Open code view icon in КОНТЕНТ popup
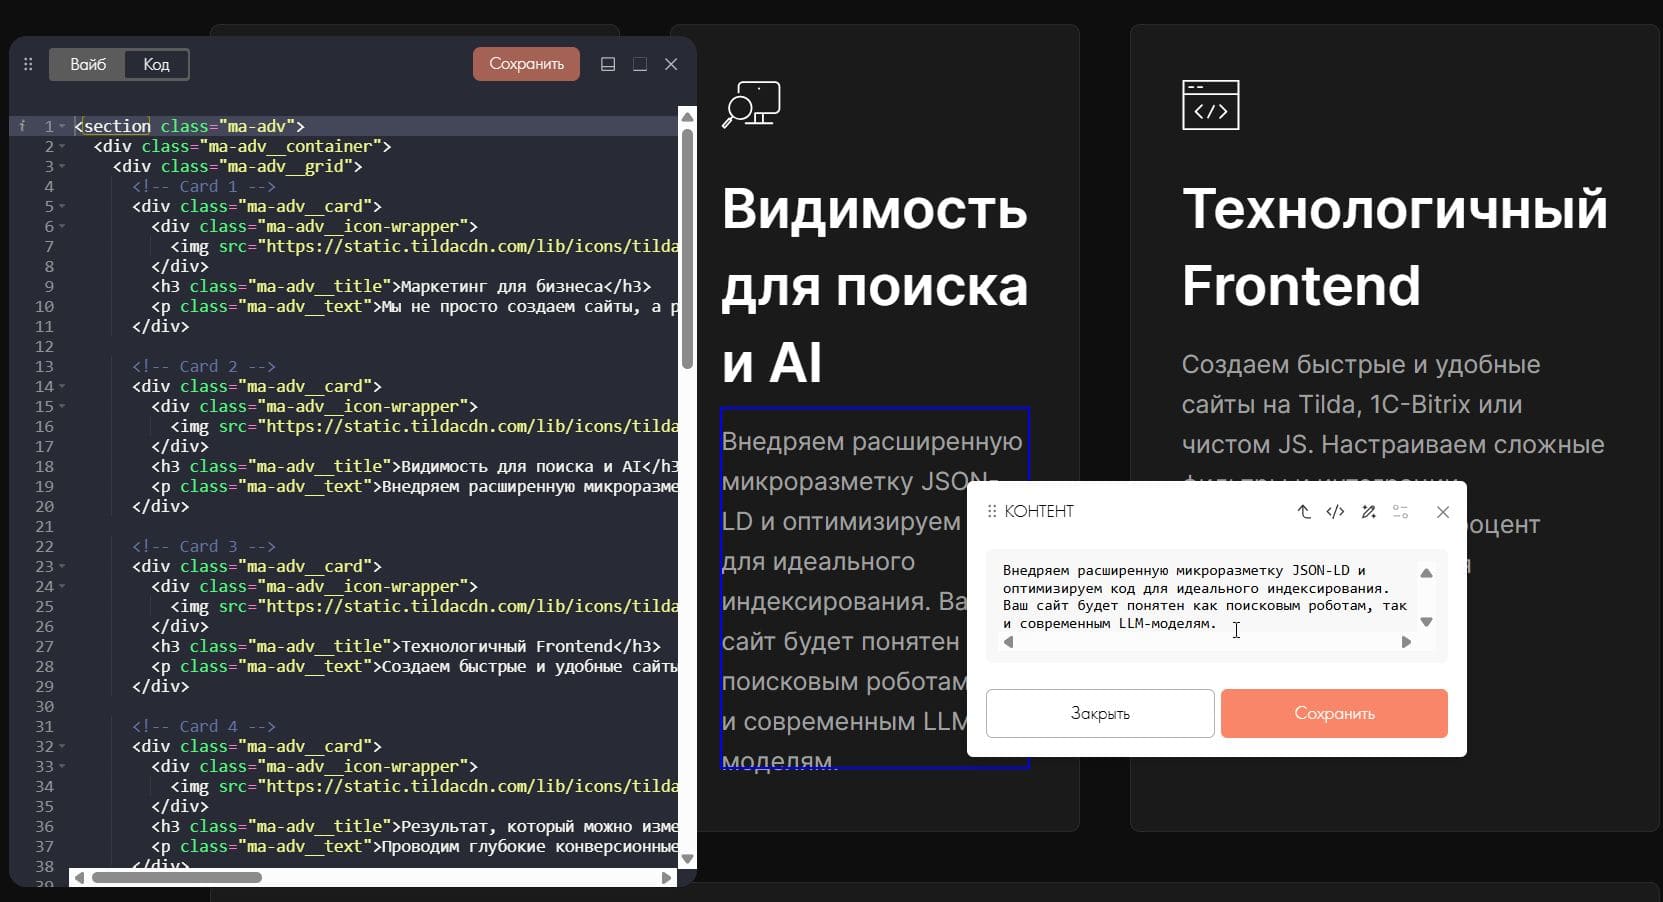Screen dimensions: 1663x902 [x=1335, y=512]
